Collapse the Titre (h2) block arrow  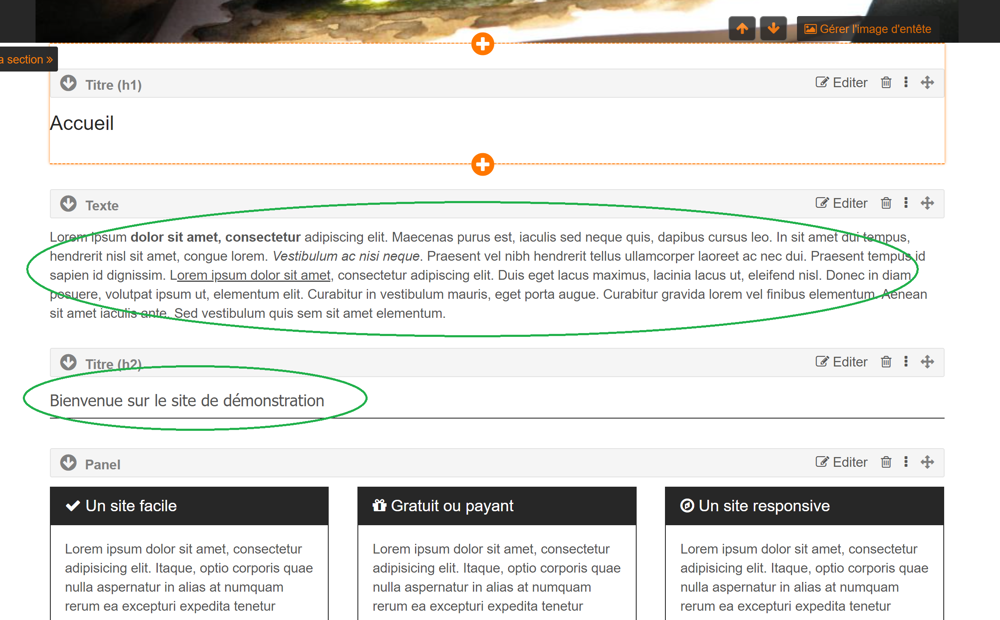point(68,363)
